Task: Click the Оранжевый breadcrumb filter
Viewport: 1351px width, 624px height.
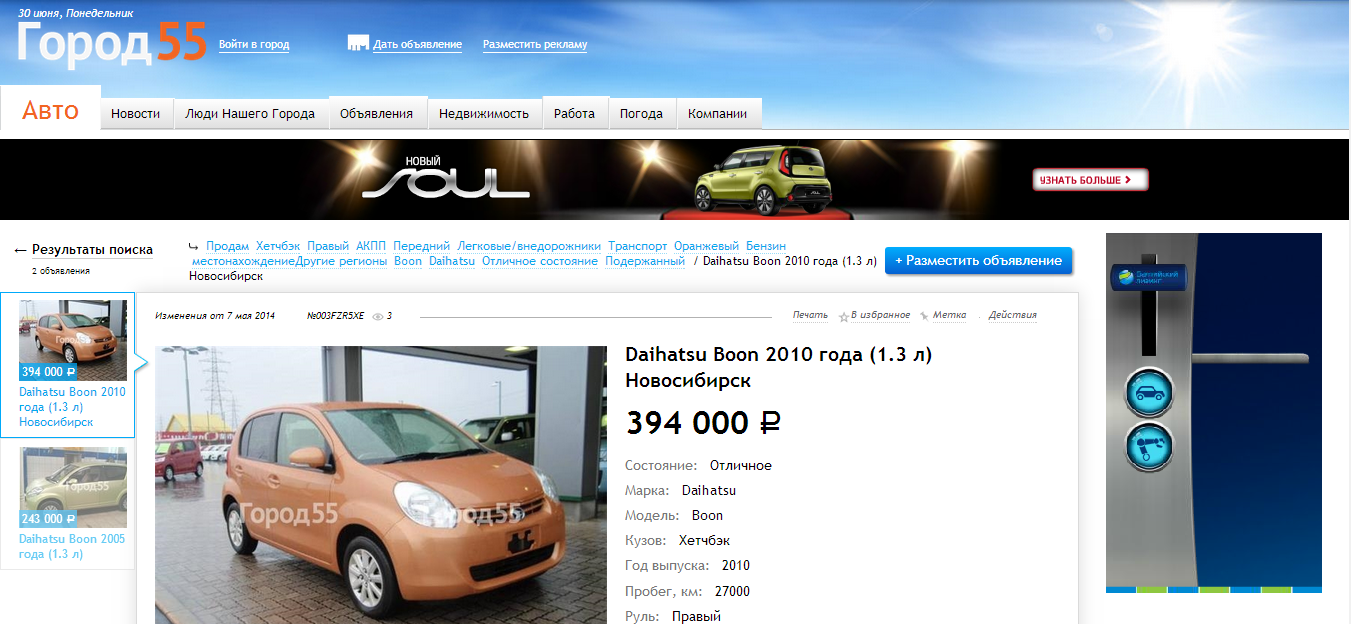Action: [x=706, y=246]
